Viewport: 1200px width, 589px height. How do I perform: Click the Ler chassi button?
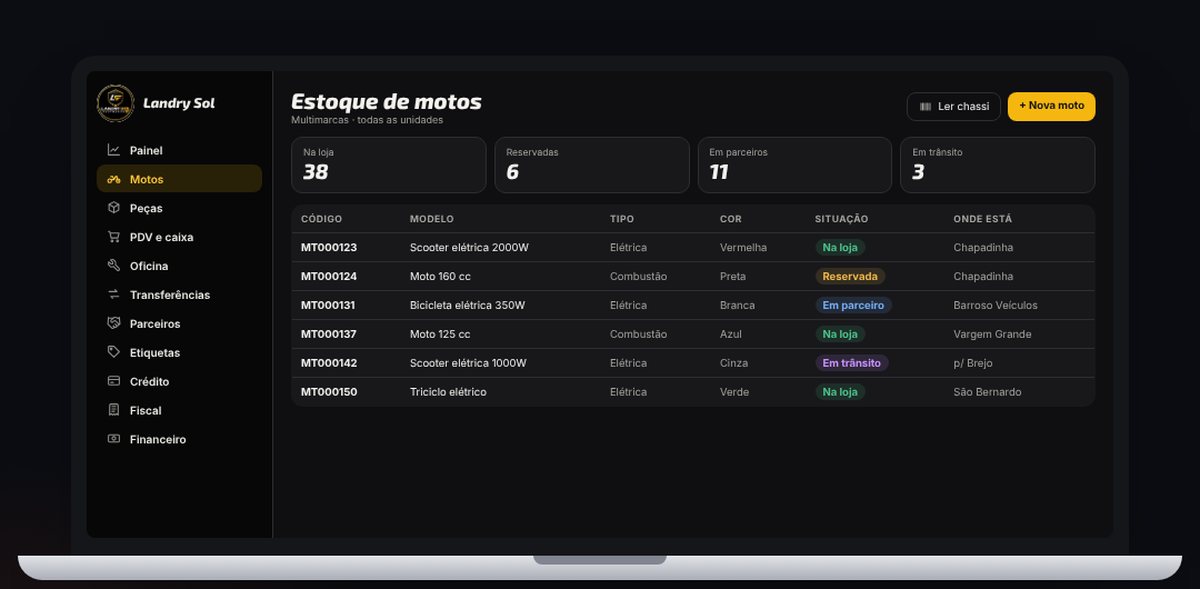point(954,107)
